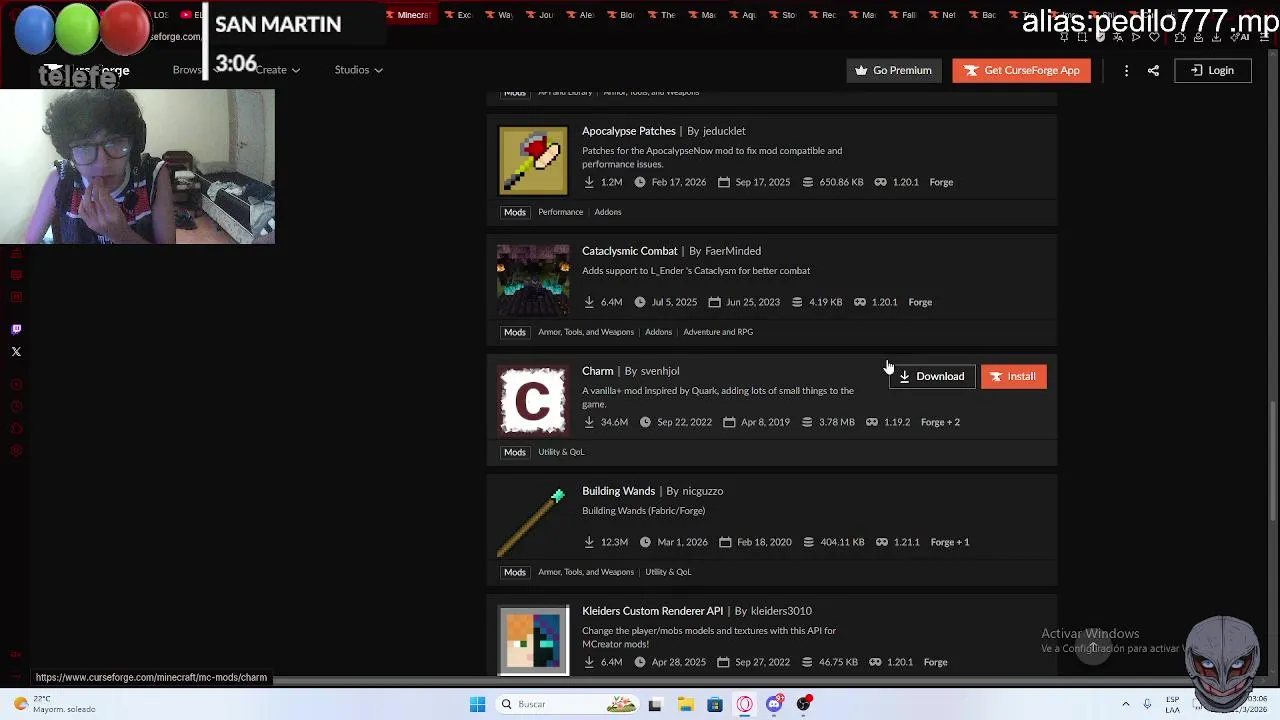Click the Apocalypse Patches mod thumbnail
Screen dimensions: 1280x720
click(x=533, y=160)
